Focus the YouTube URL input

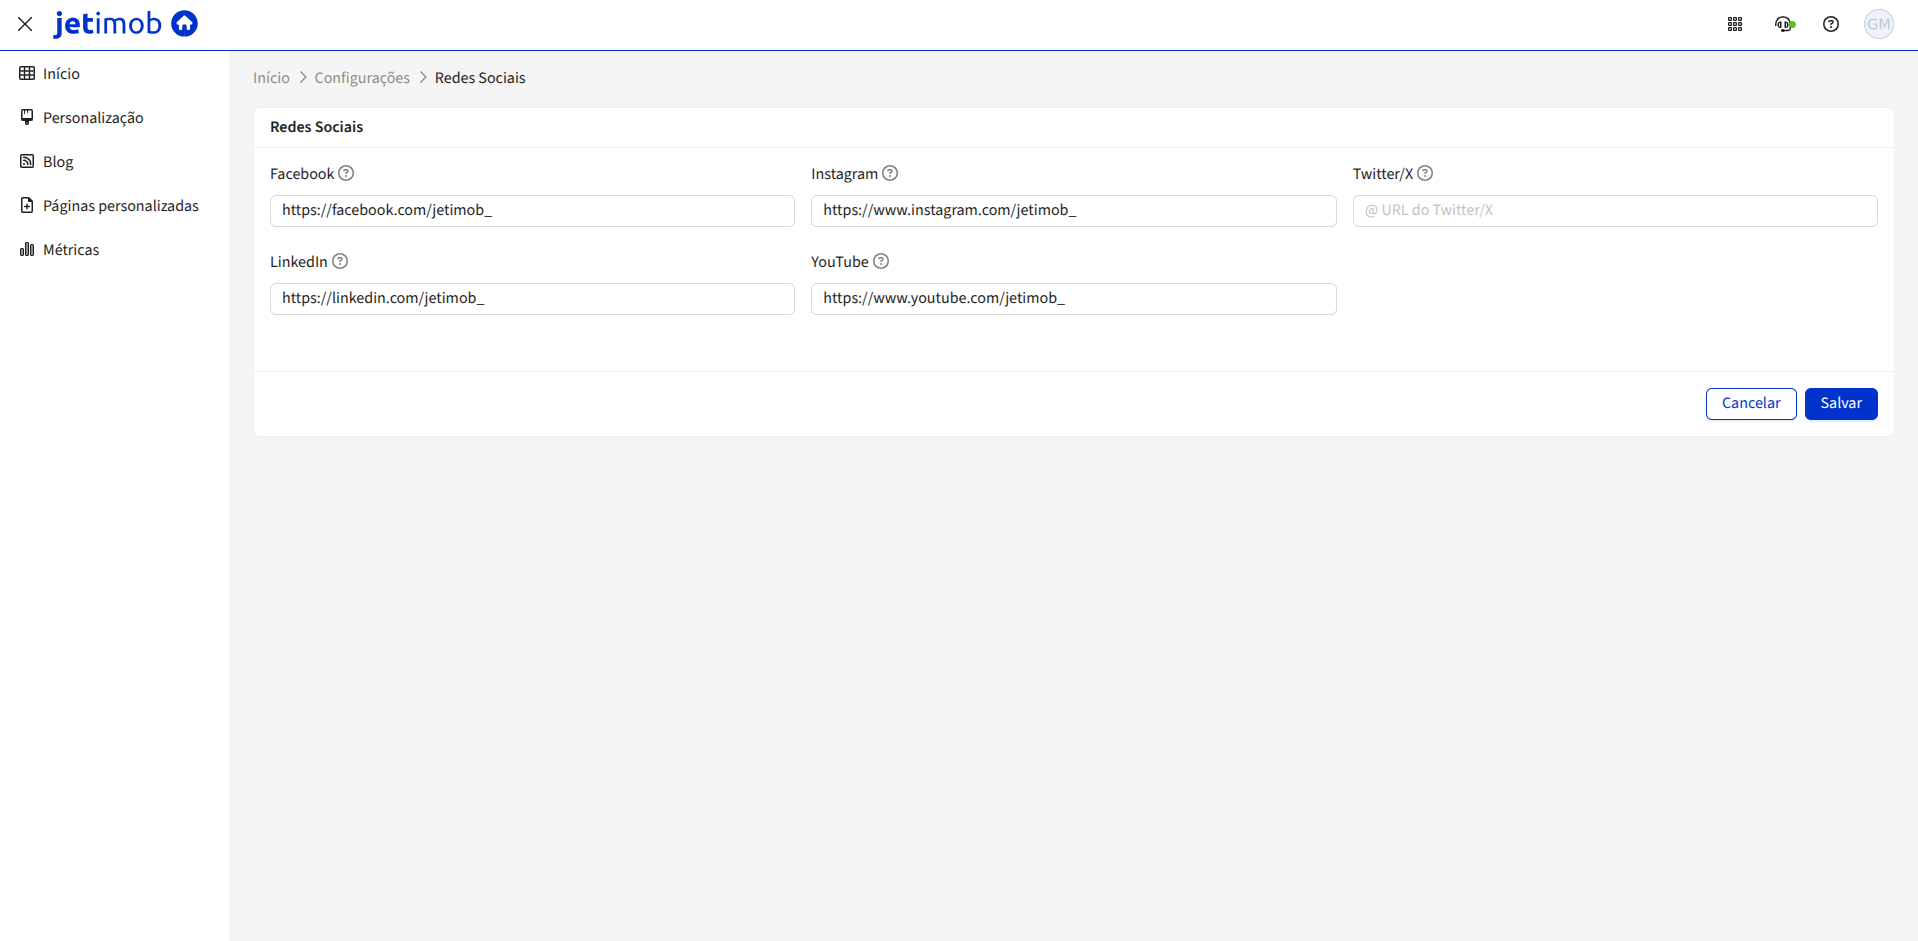tap(1073, 299)
